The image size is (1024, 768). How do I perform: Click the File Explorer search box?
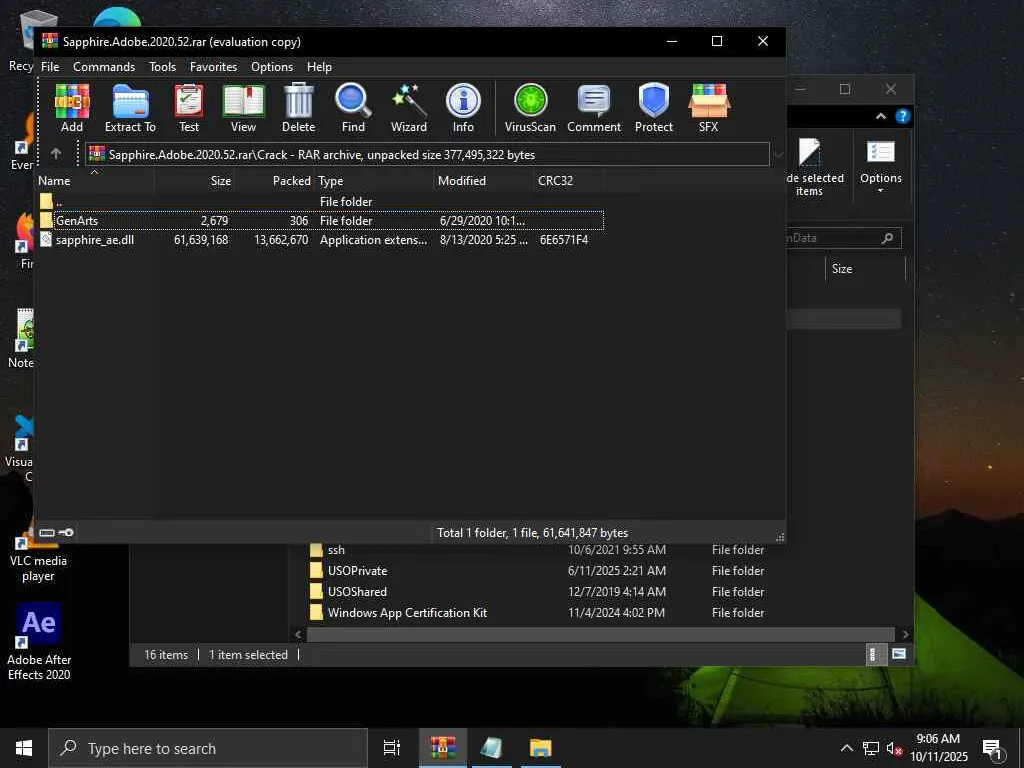(x=843, y=238)
